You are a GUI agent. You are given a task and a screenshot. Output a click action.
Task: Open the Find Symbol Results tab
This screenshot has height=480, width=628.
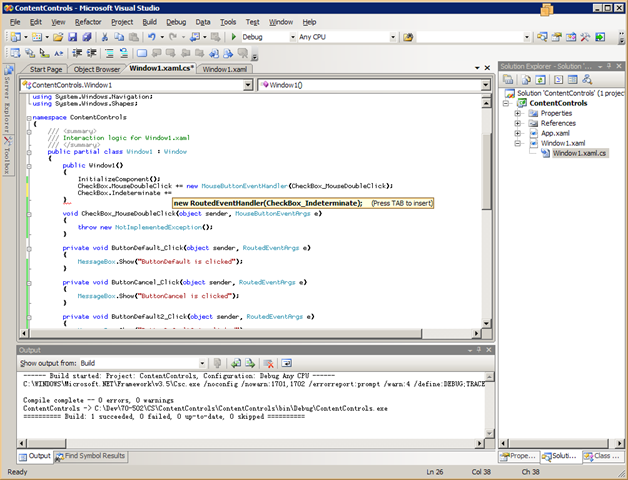(x=91, y=456)
